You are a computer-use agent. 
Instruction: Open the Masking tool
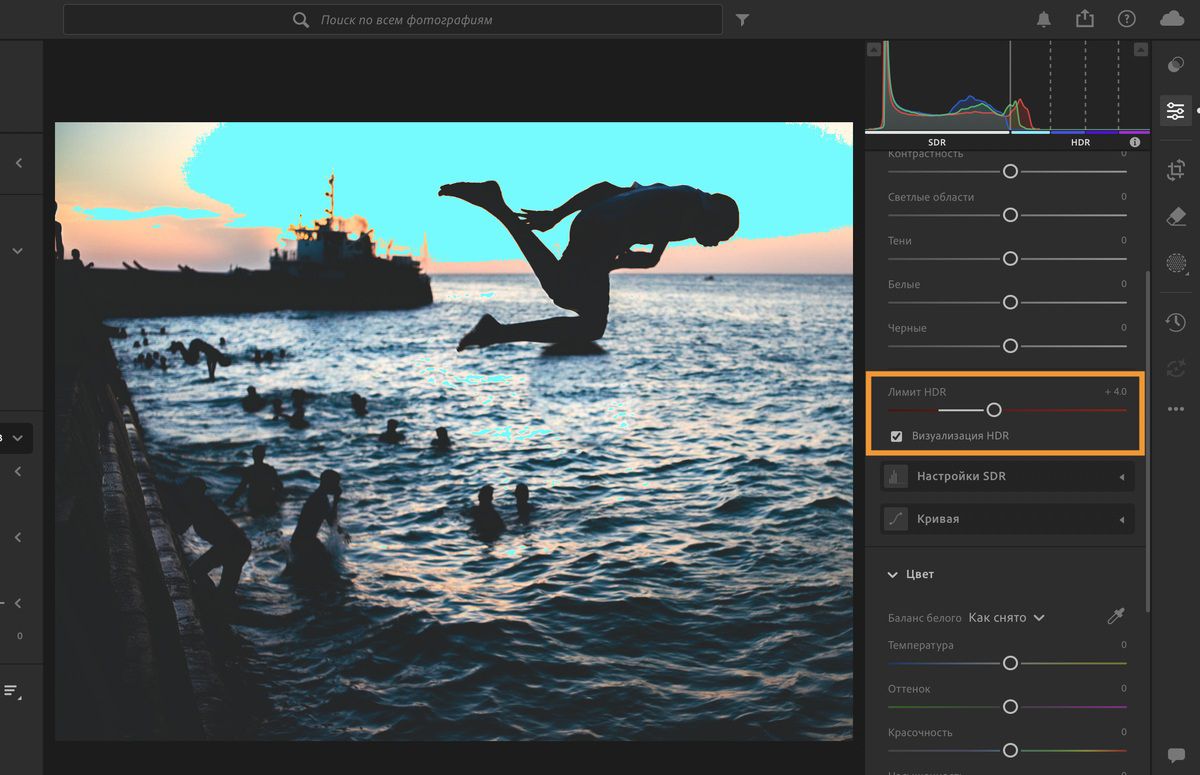(1176, 263)
